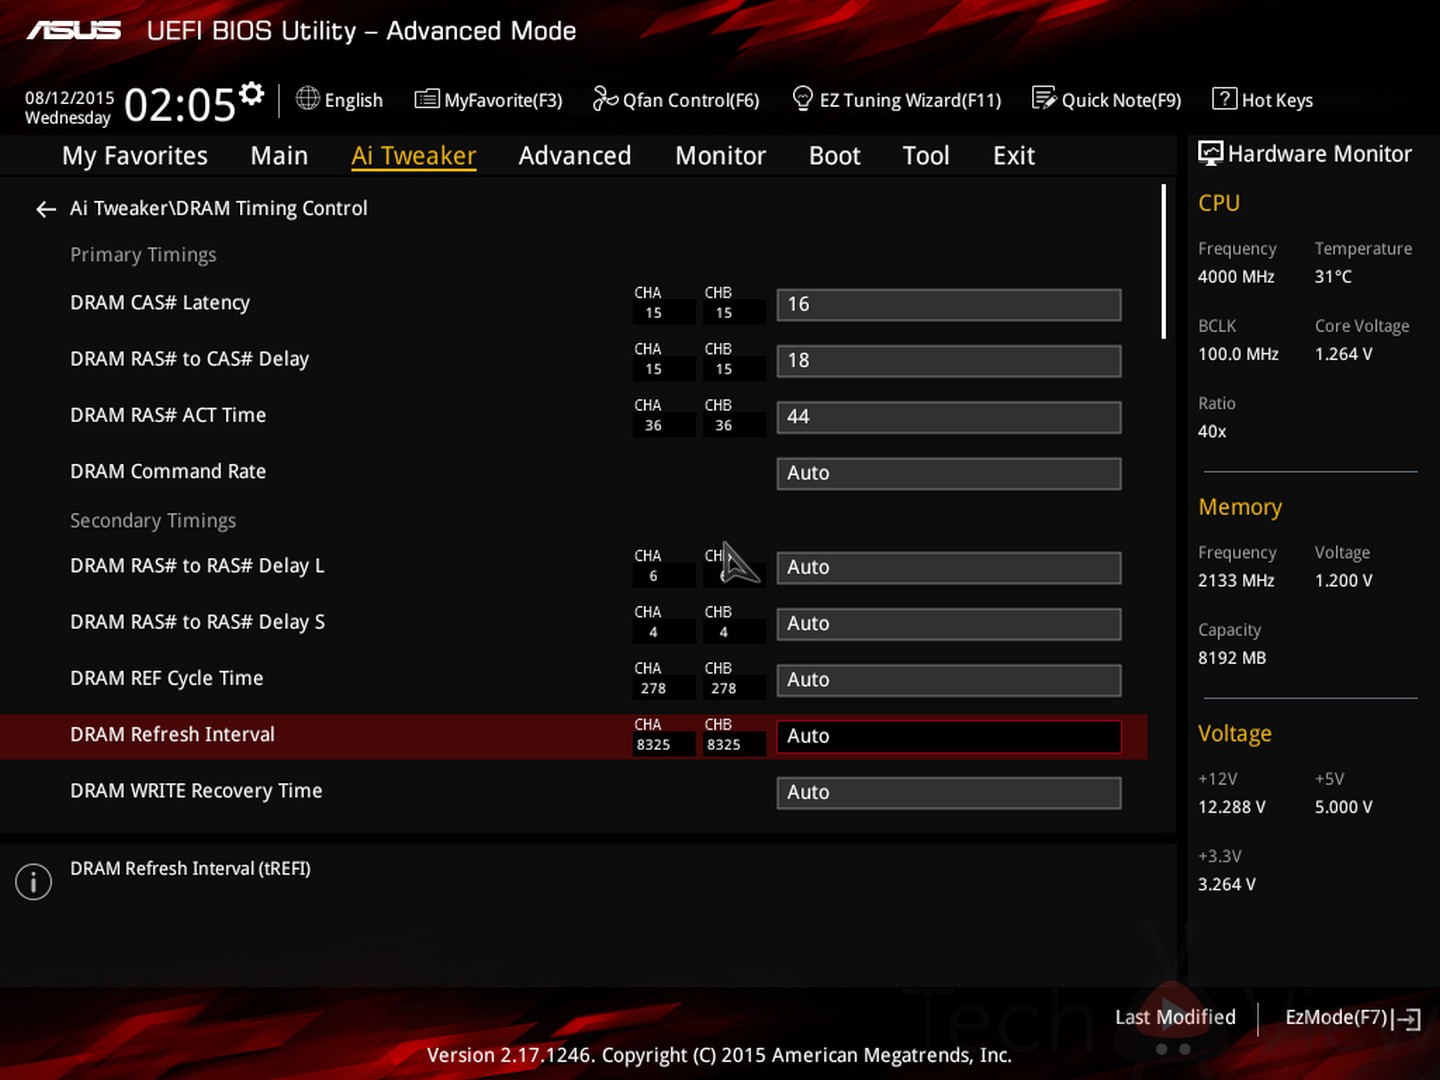Select the DRAM Command Rate label
Image resolution: width=1440 pixels, height=1080 pixels.
point(168,471)
